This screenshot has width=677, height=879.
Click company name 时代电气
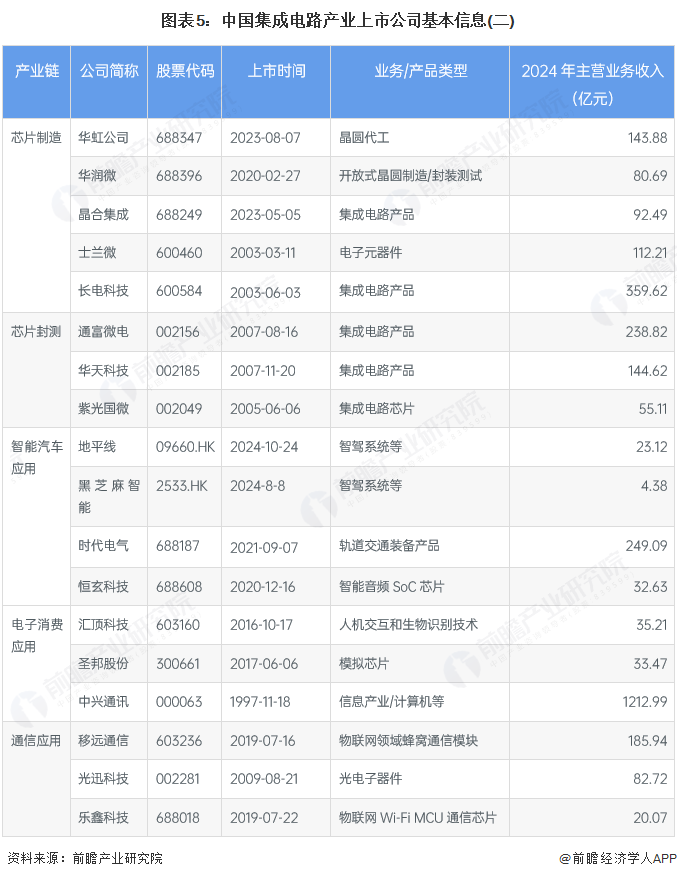(103, 545)
